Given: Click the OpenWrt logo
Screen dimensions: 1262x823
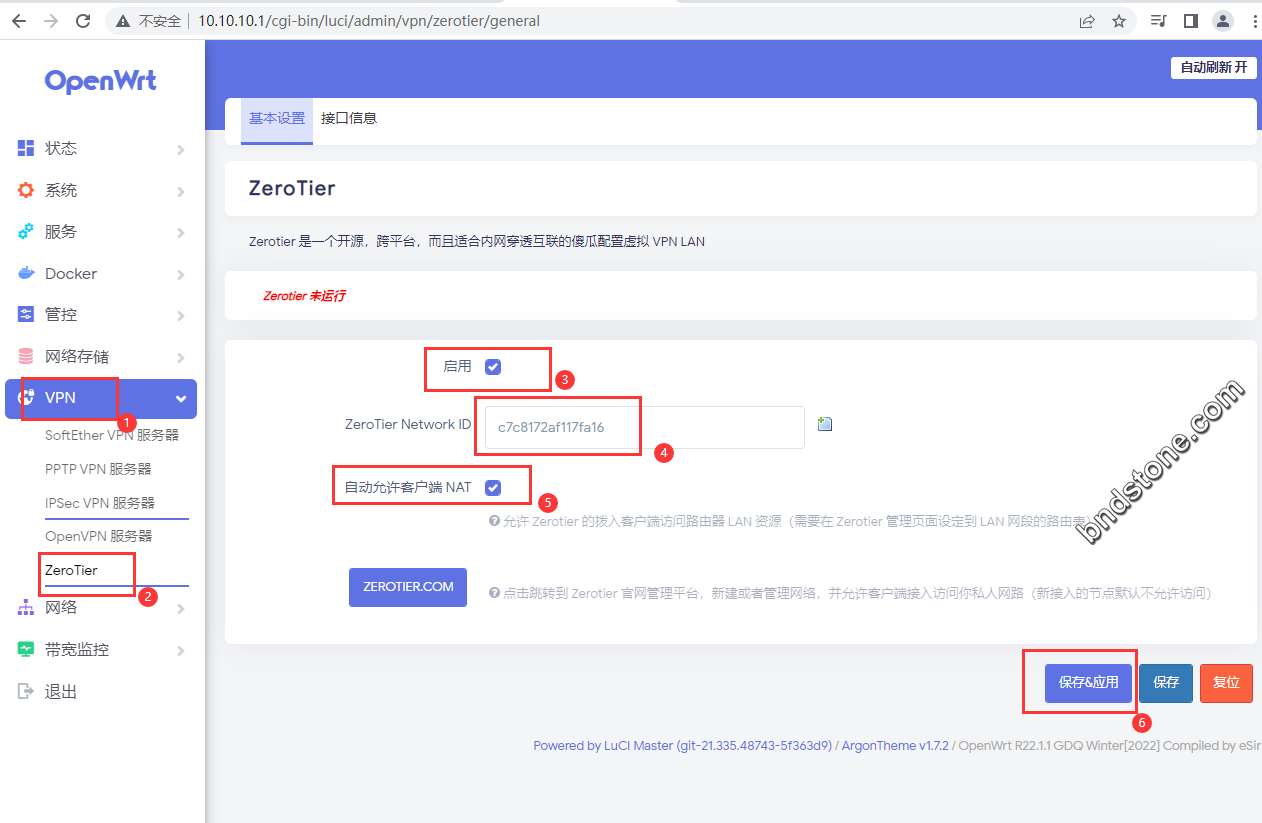Looking at the screenshot, I should 101,81.
